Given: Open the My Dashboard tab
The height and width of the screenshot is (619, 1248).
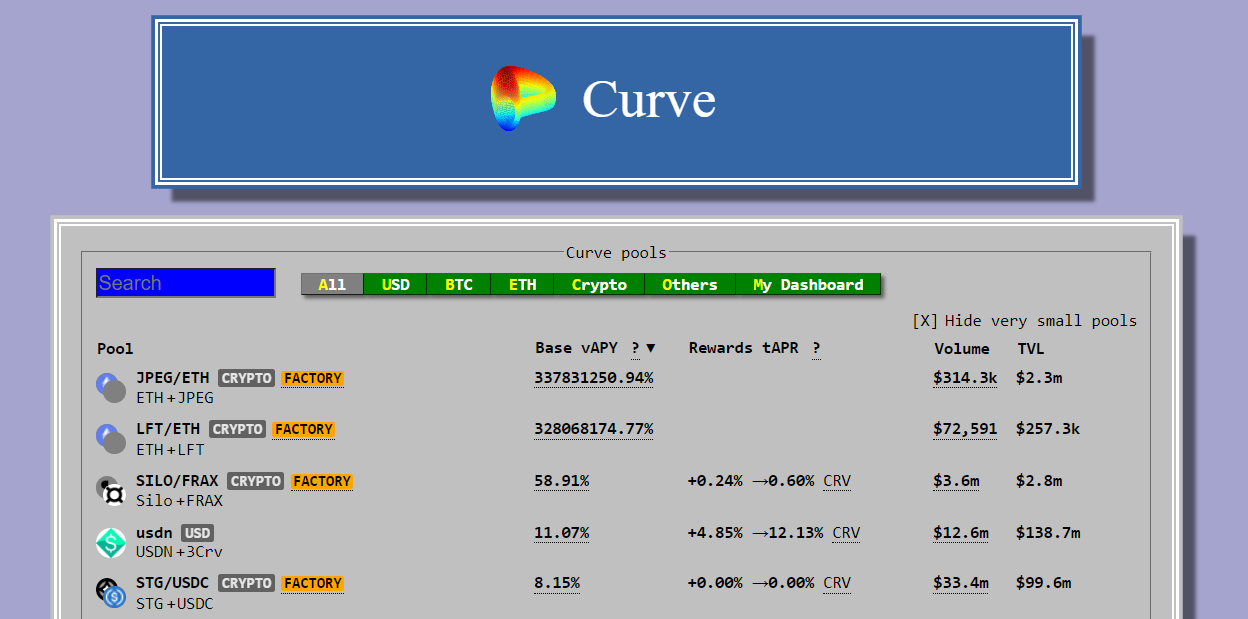Looking at the screenshot, I should pyautogui.click(x=808, y=285).
